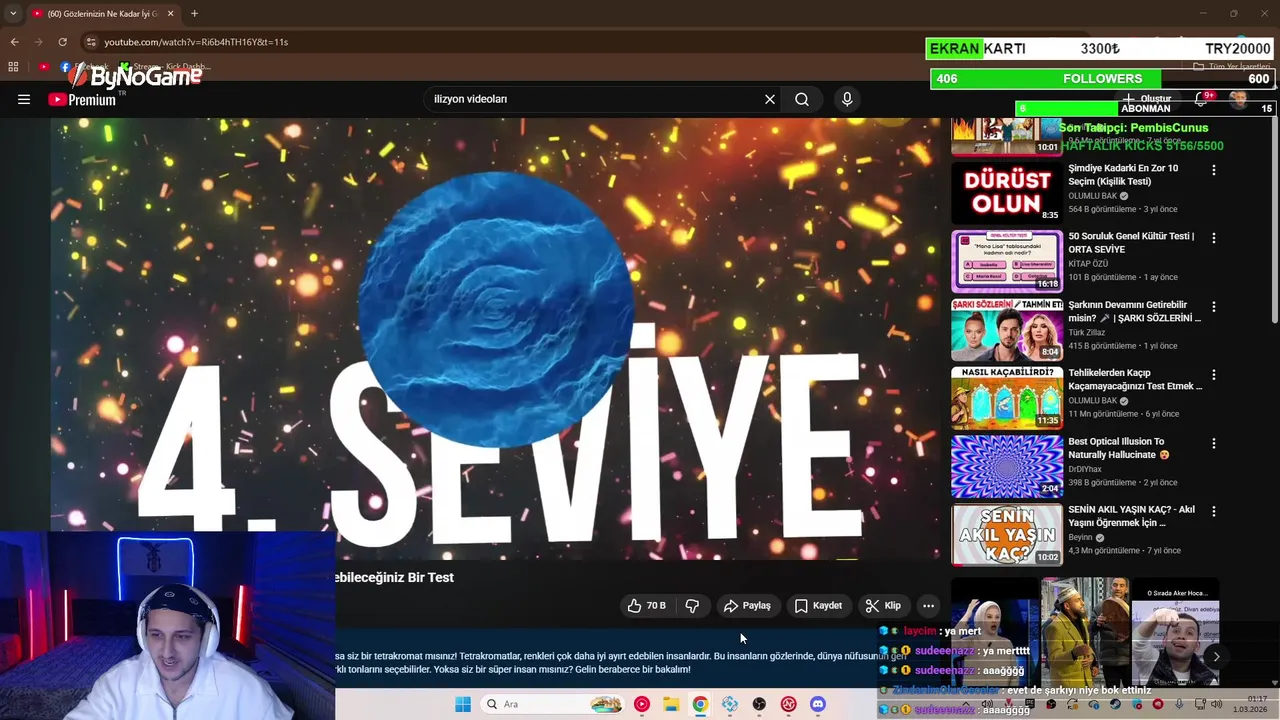This screenshot has height=720, width=1280.
Task: Create a clip with Klip button
Action: click(x=883, y=605)
